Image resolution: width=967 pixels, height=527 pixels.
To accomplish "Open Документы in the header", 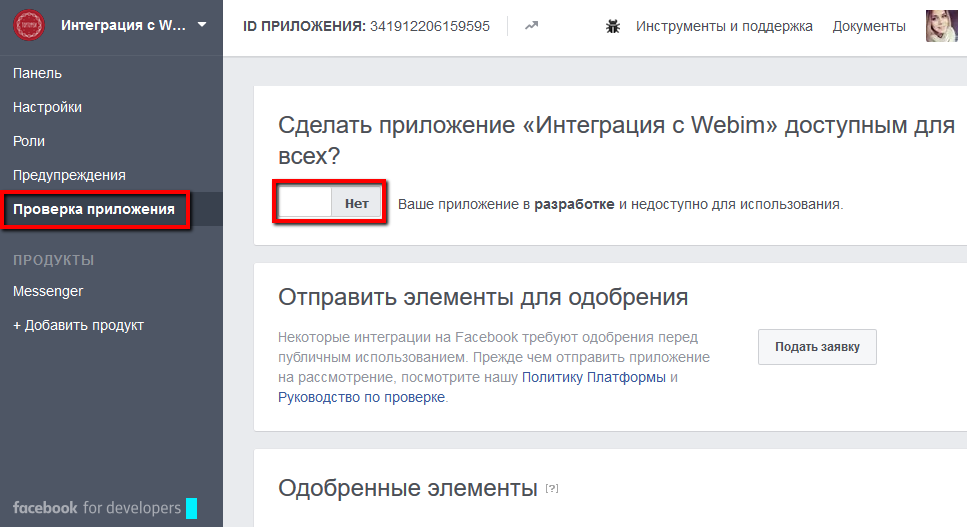I will 869,27.
